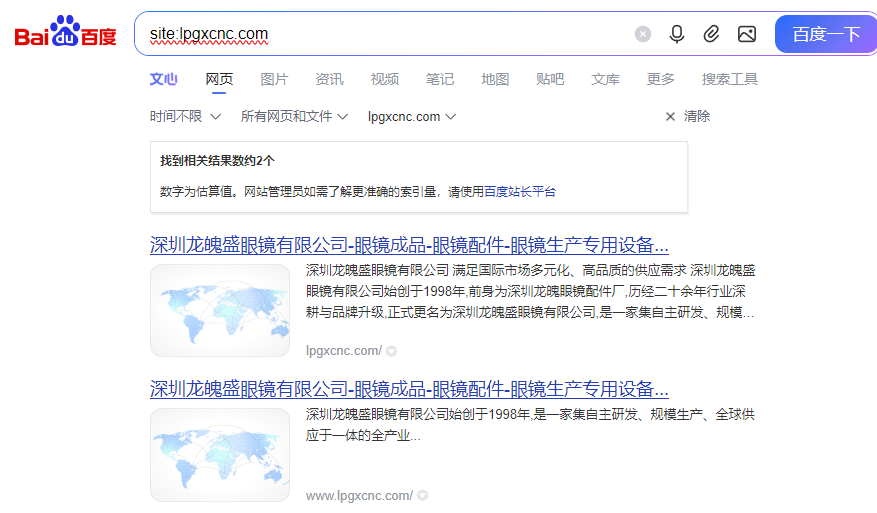Click the 百度一下 search button

click(826, 34)
